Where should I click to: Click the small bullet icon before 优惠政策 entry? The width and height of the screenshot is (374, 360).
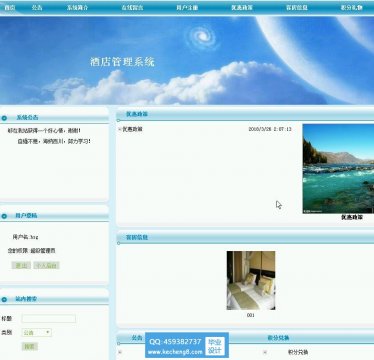[x=120, y=129]
